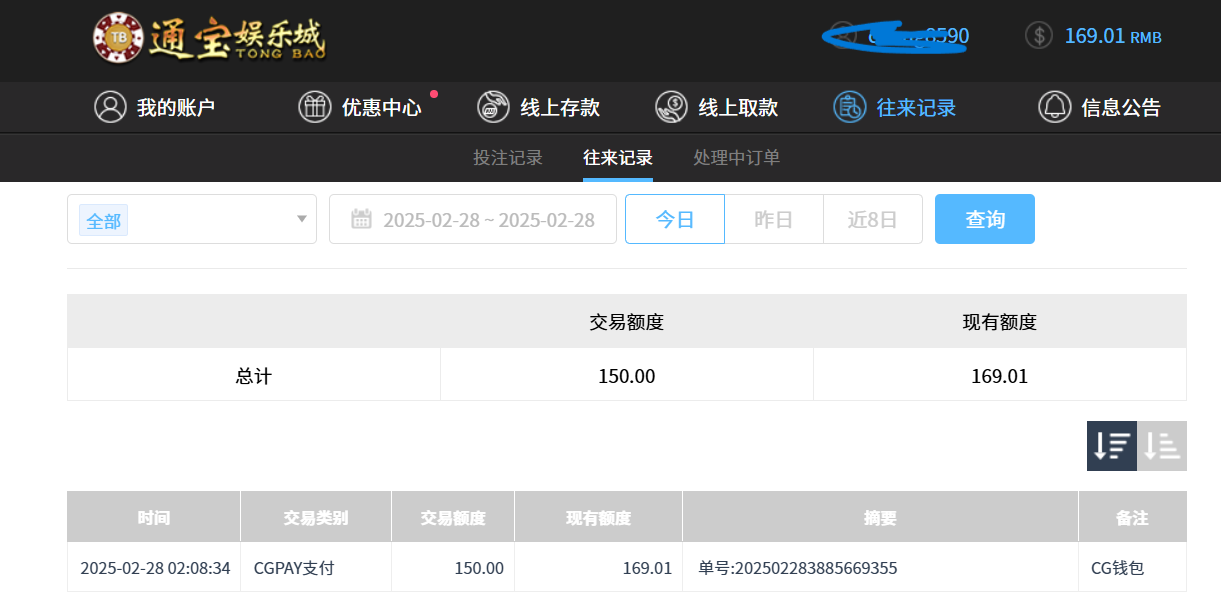Click the 169.01 RMB balance link

[1112, 36]
